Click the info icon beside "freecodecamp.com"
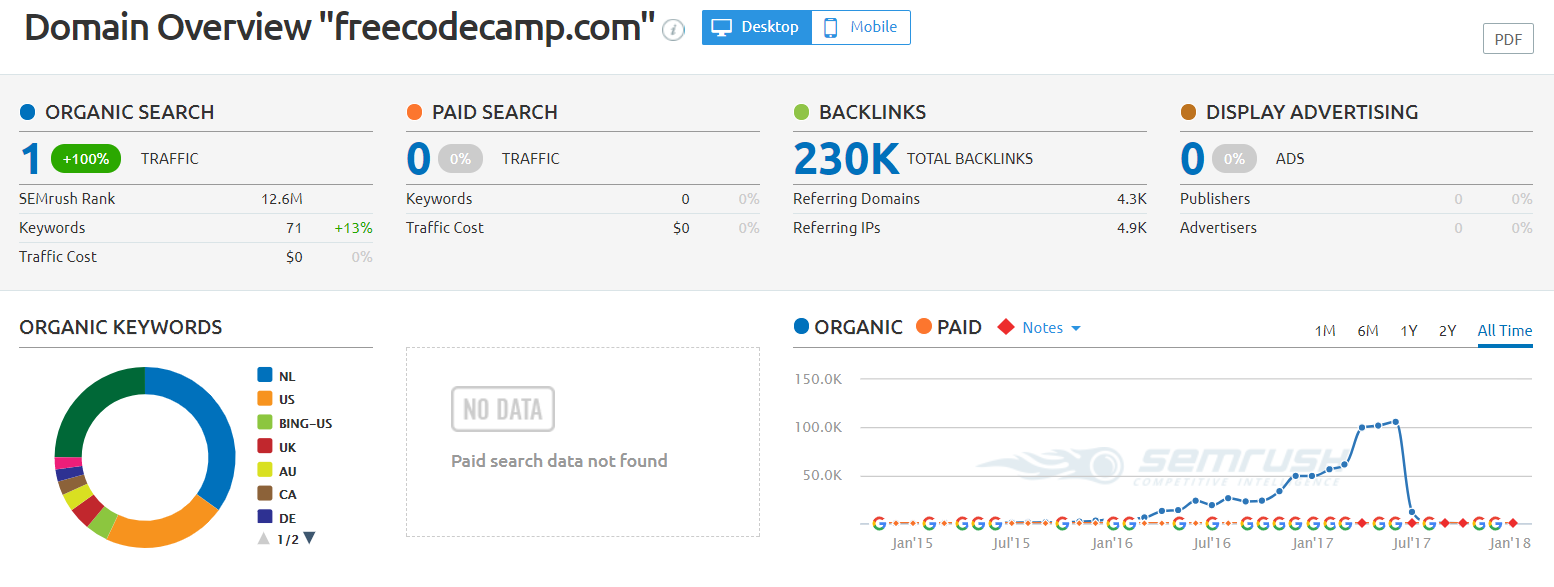Image resolution: width=1554 pixels, height=587 pixels. [671, 31]
